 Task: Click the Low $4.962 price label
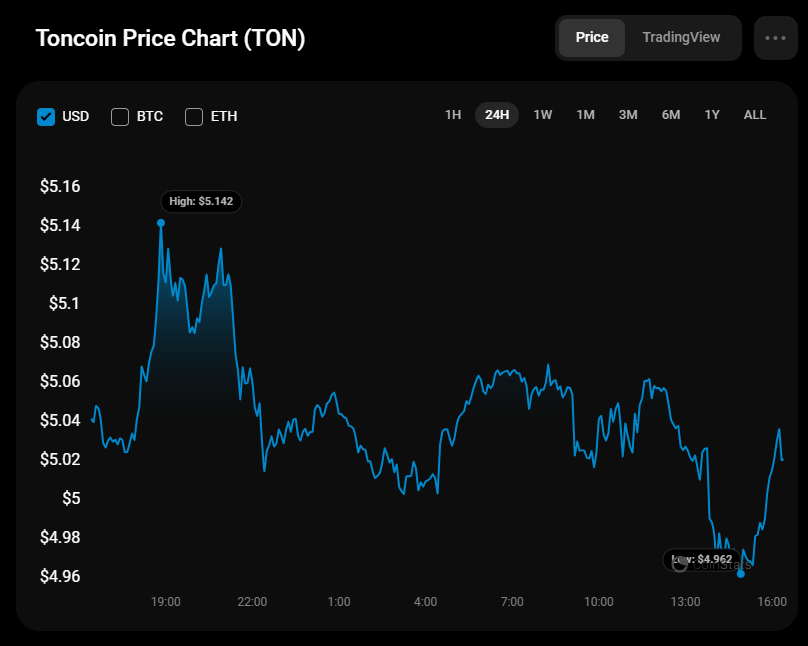(706, 559)
